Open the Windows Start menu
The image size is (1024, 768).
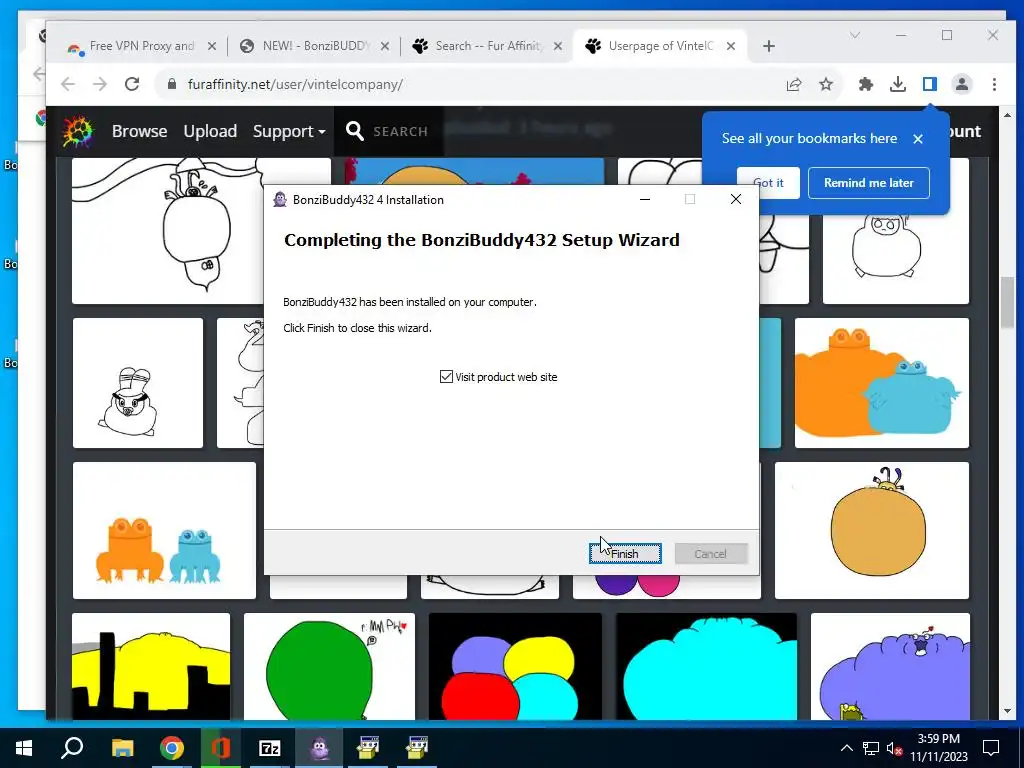coord(24,748)
